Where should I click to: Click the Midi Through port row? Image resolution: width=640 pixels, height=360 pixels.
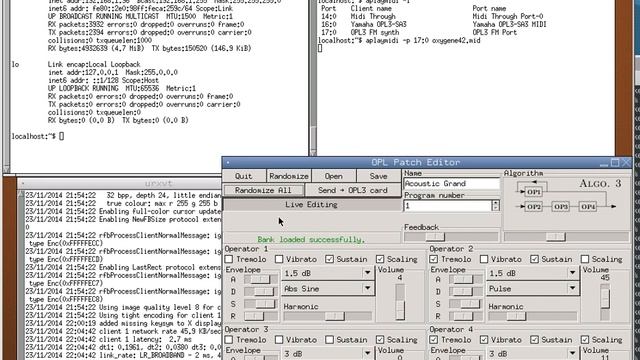click(x=432, y=16)
